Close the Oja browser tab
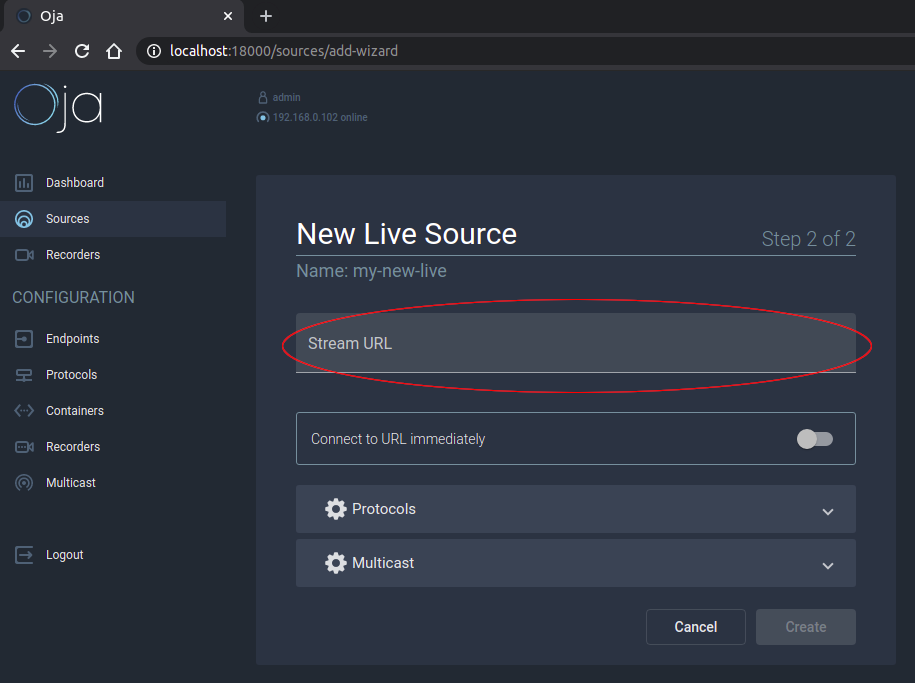Viewport: 915px width, 683px height. point(228,16)
